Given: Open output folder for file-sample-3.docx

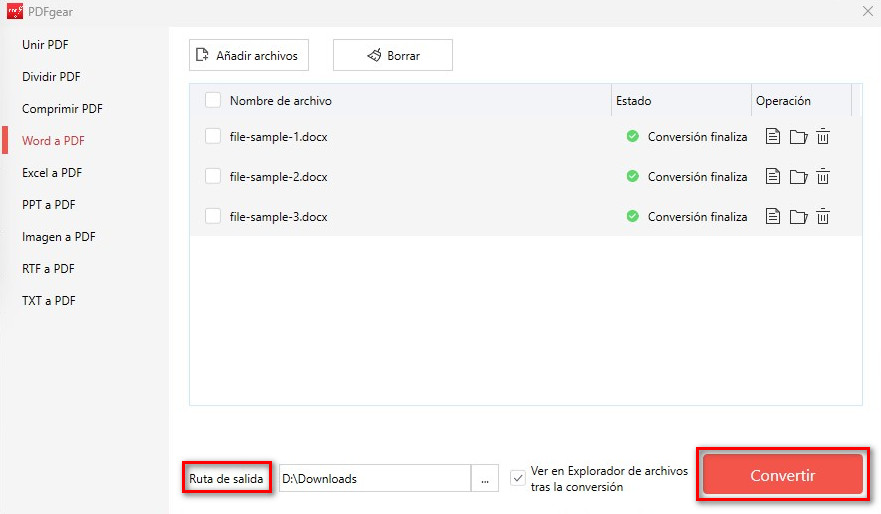Looking at the screenshot, I should [798, 217].
